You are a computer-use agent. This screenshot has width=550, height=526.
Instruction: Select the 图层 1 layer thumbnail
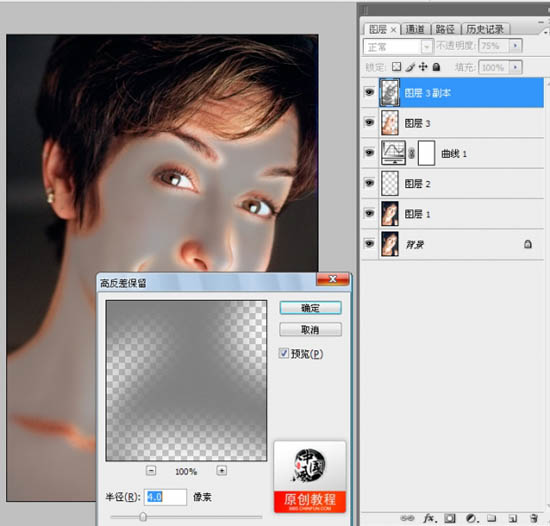tap(390, 213)
